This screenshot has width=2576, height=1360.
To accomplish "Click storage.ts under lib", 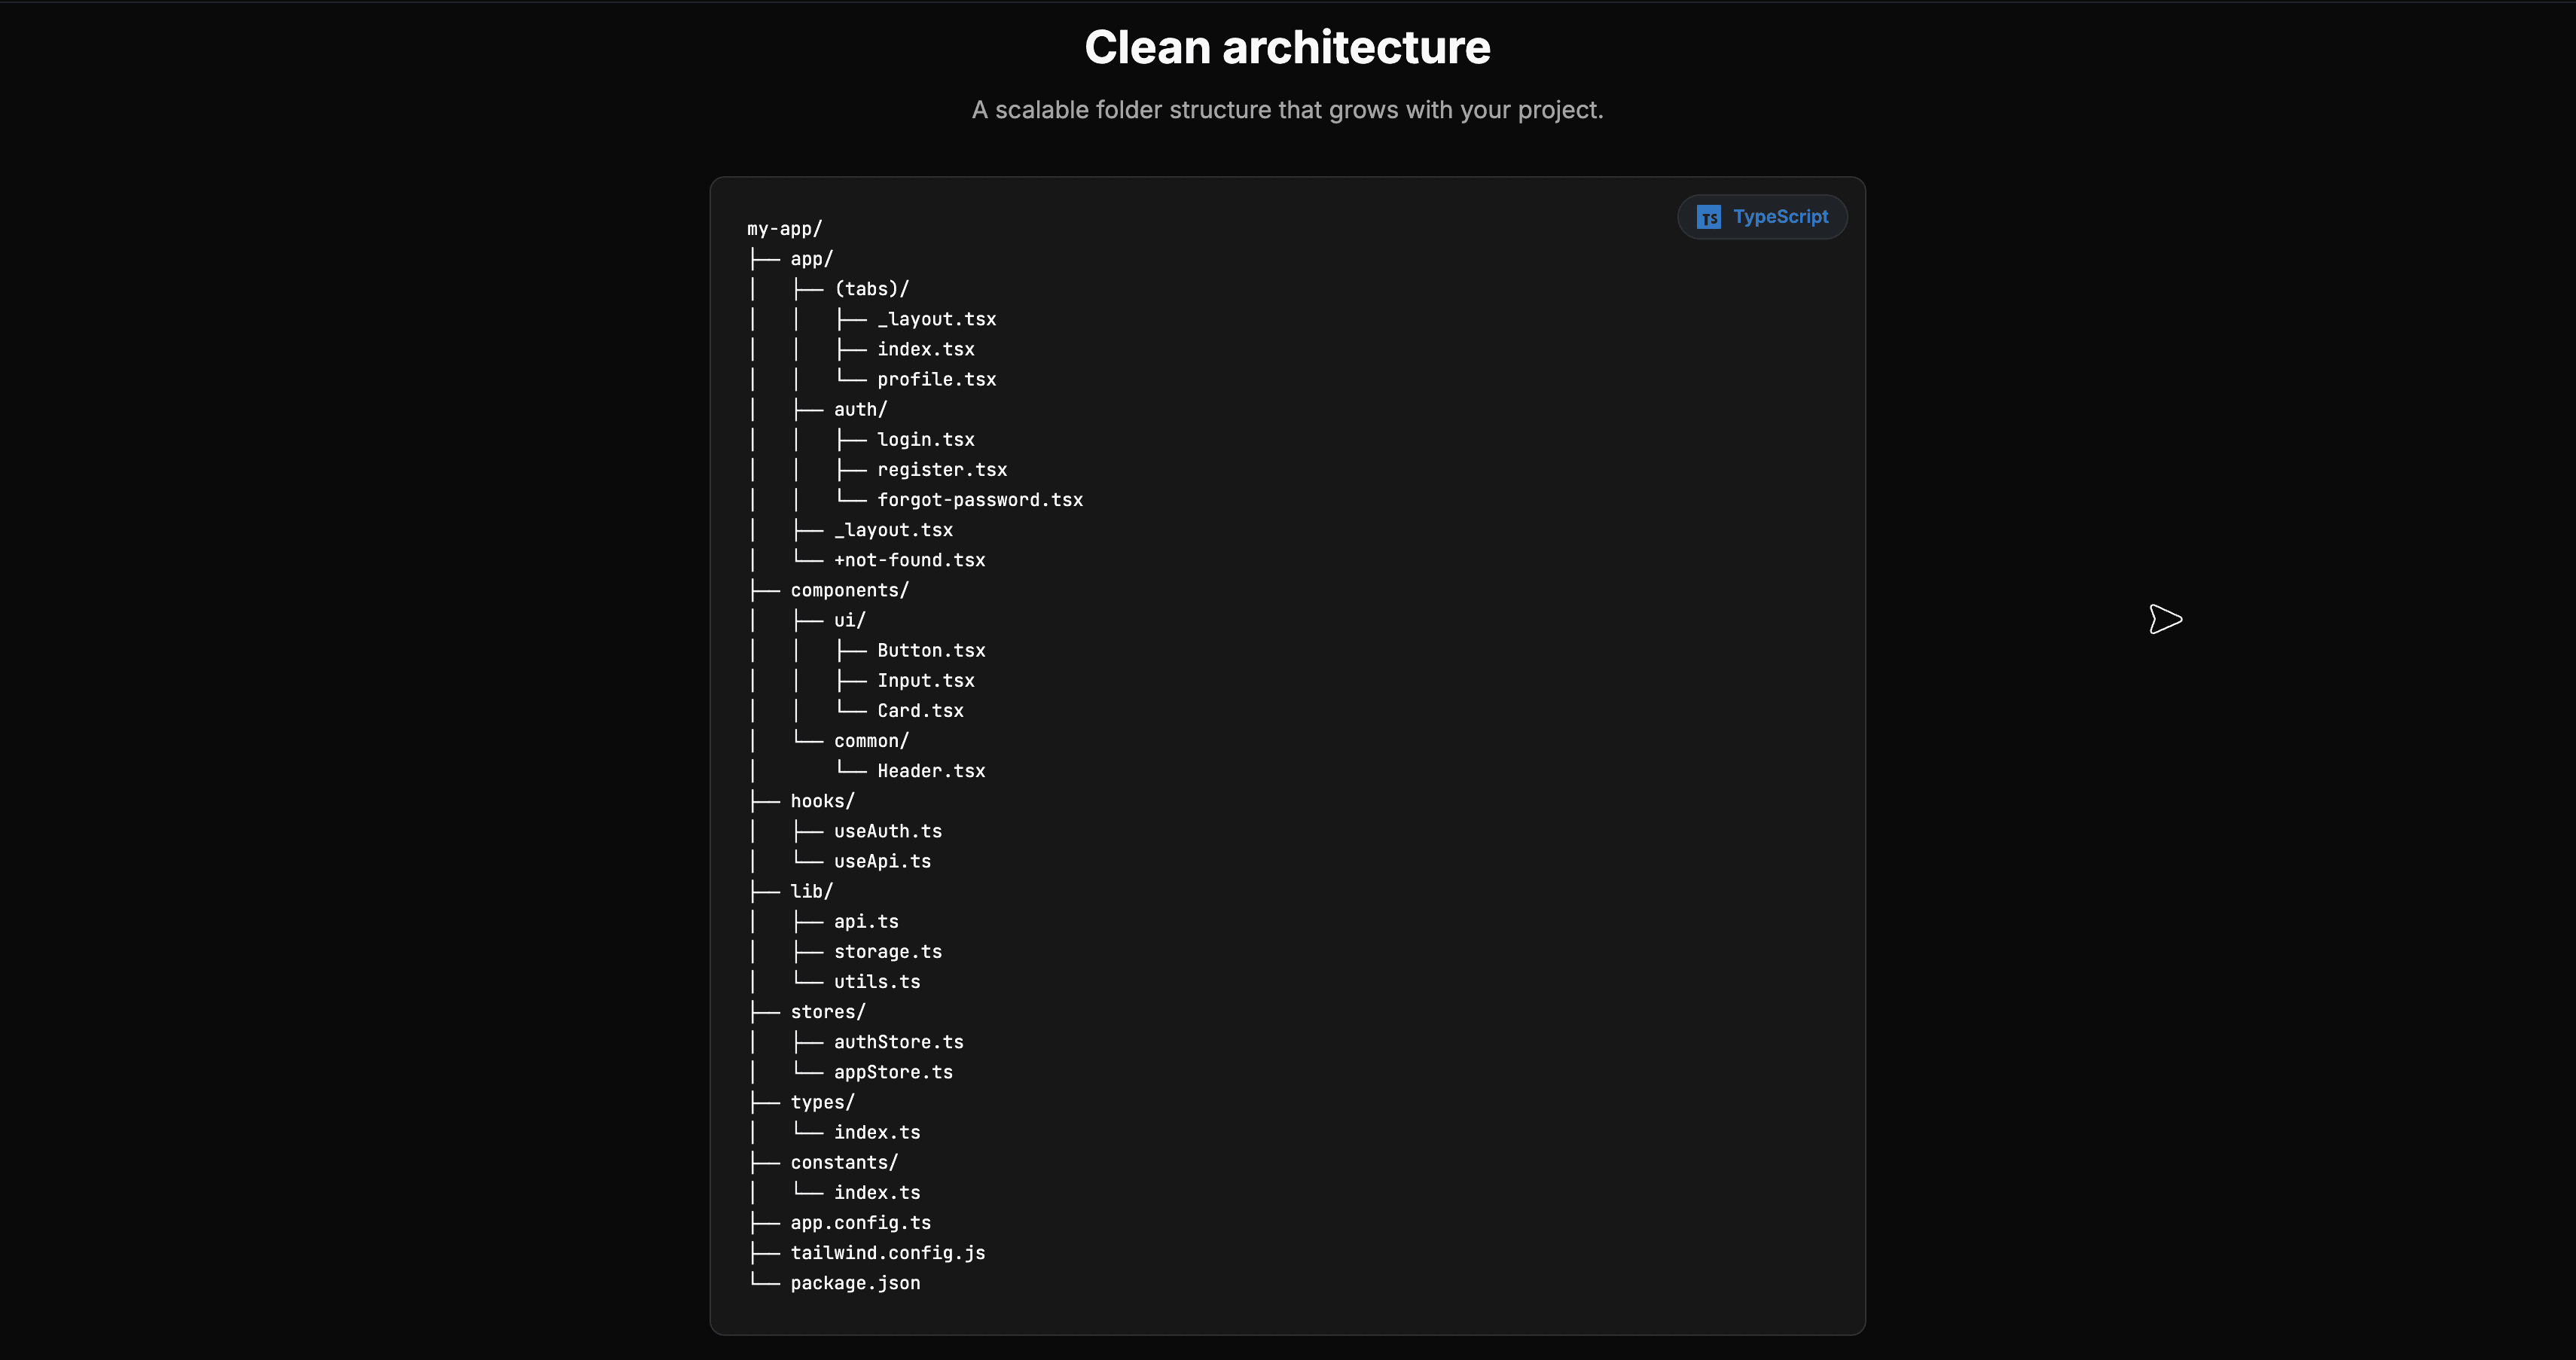I will point(887,951).
